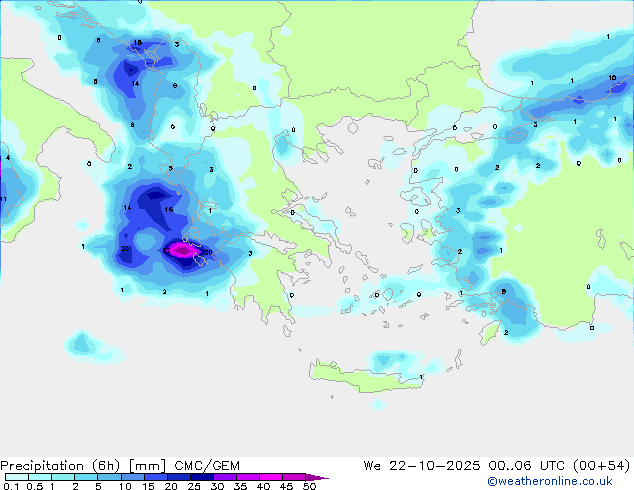
Task: Click the '30' legend scale label
Action: [x=217, y=486]
